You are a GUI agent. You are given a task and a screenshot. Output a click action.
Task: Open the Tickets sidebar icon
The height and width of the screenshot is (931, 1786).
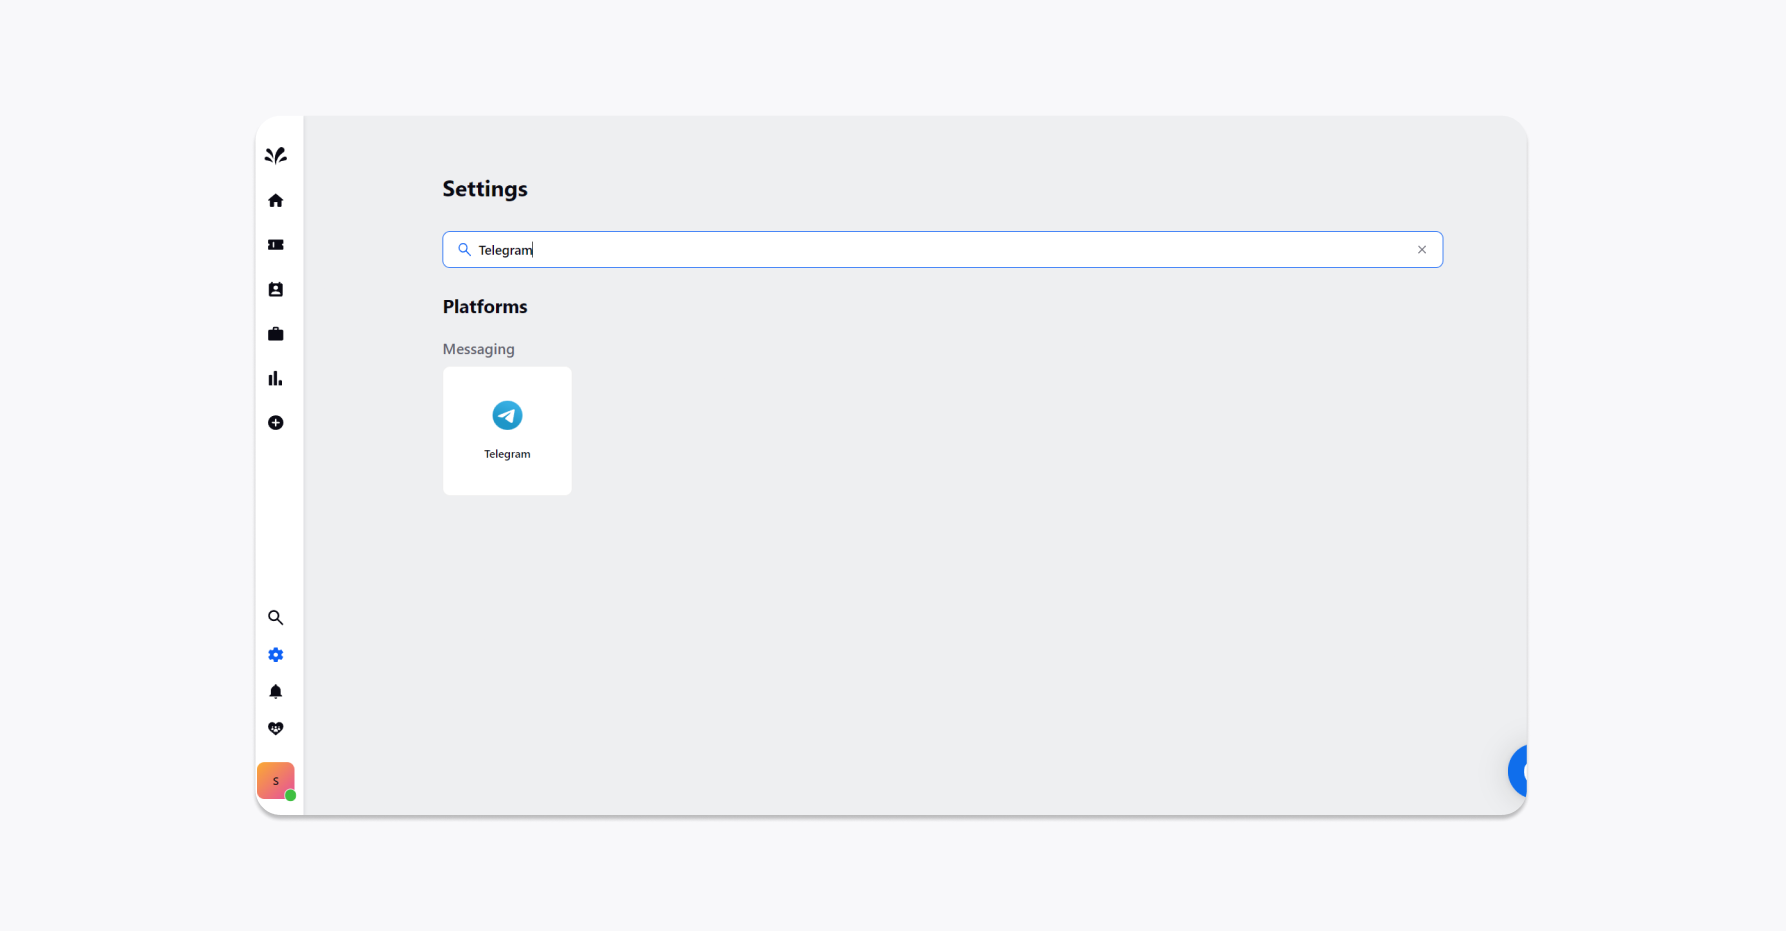276,245
